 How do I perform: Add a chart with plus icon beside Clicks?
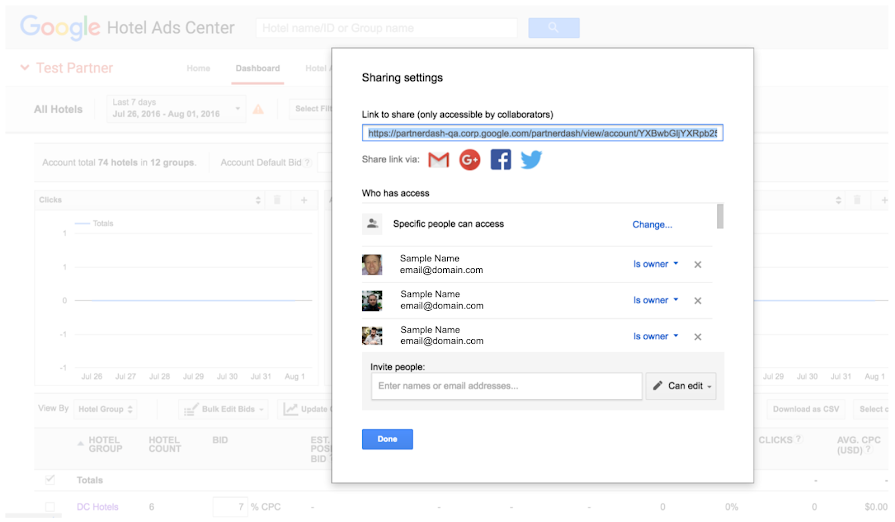pos(304,200)
